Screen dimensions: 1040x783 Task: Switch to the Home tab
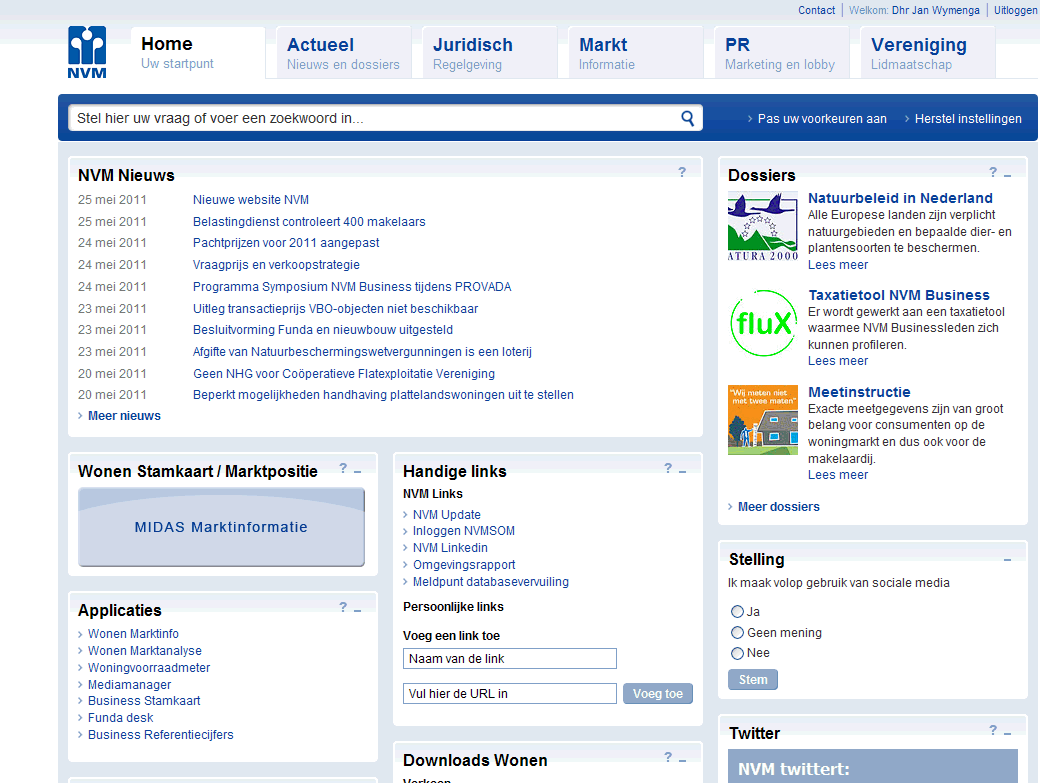pyautogui.click(x=198, y=52)
